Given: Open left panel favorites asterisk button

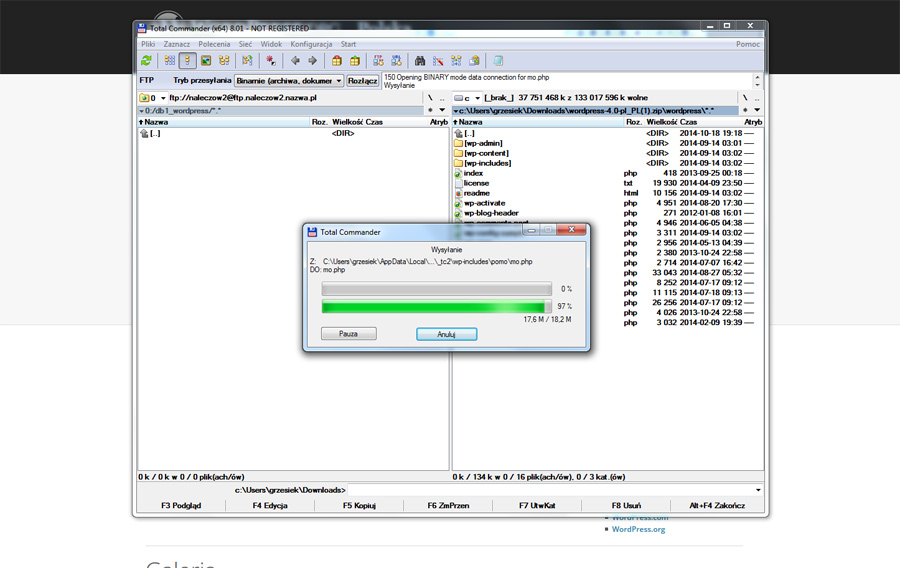Looking at the screenshot, I should point(430,110).
